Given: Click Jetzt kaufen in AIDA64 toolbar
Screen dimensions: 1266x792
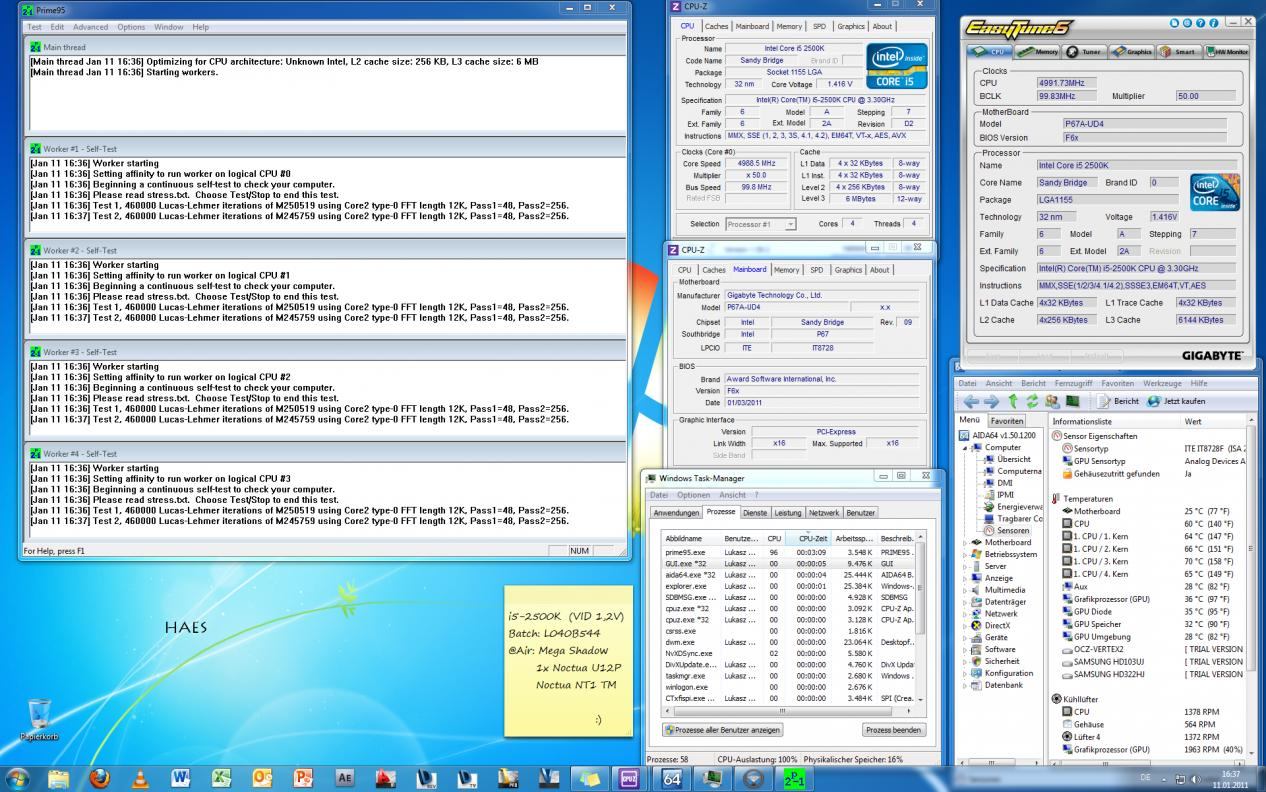Looking at the screenshot, I should 1176,401.
